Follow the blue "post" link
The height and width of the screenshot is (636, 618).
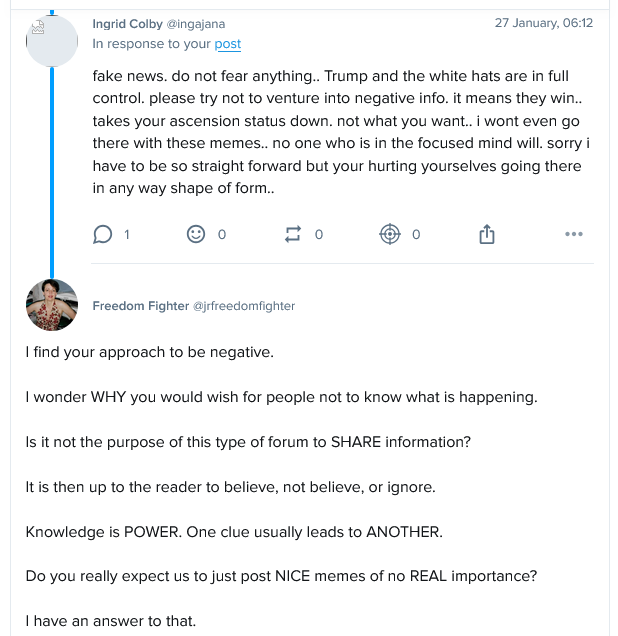(228, 44)
